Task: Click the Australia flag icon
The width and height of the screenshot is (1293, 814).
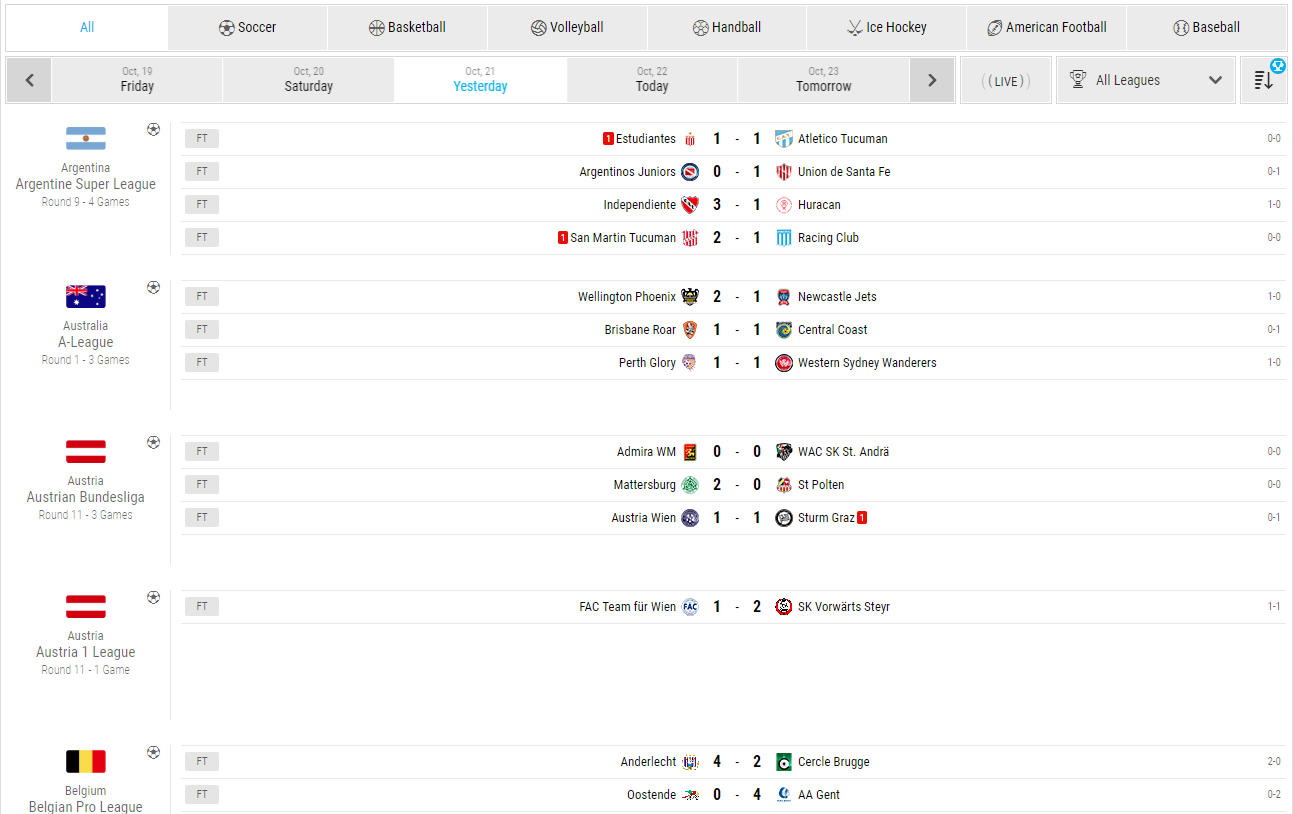Action: [x=86, y=297]
